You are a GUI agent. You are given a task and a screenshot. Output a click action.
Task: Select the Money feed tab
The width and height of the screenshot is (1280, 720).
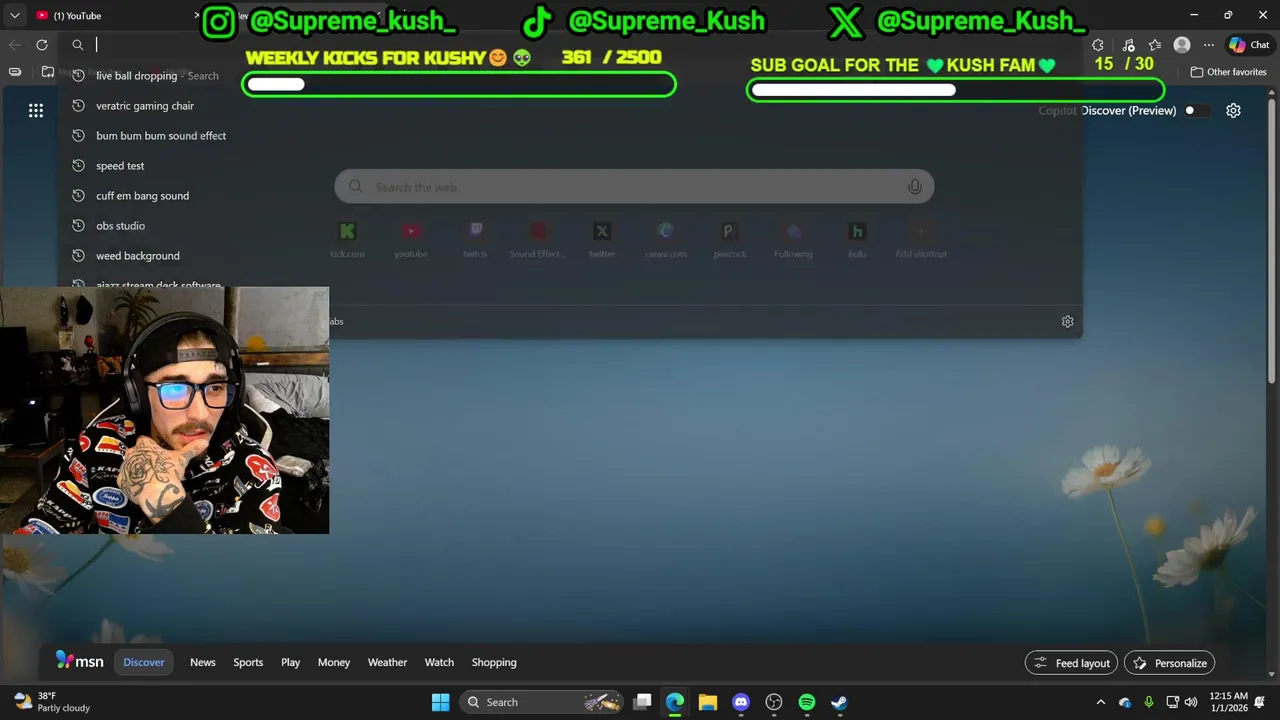[334, 662]
